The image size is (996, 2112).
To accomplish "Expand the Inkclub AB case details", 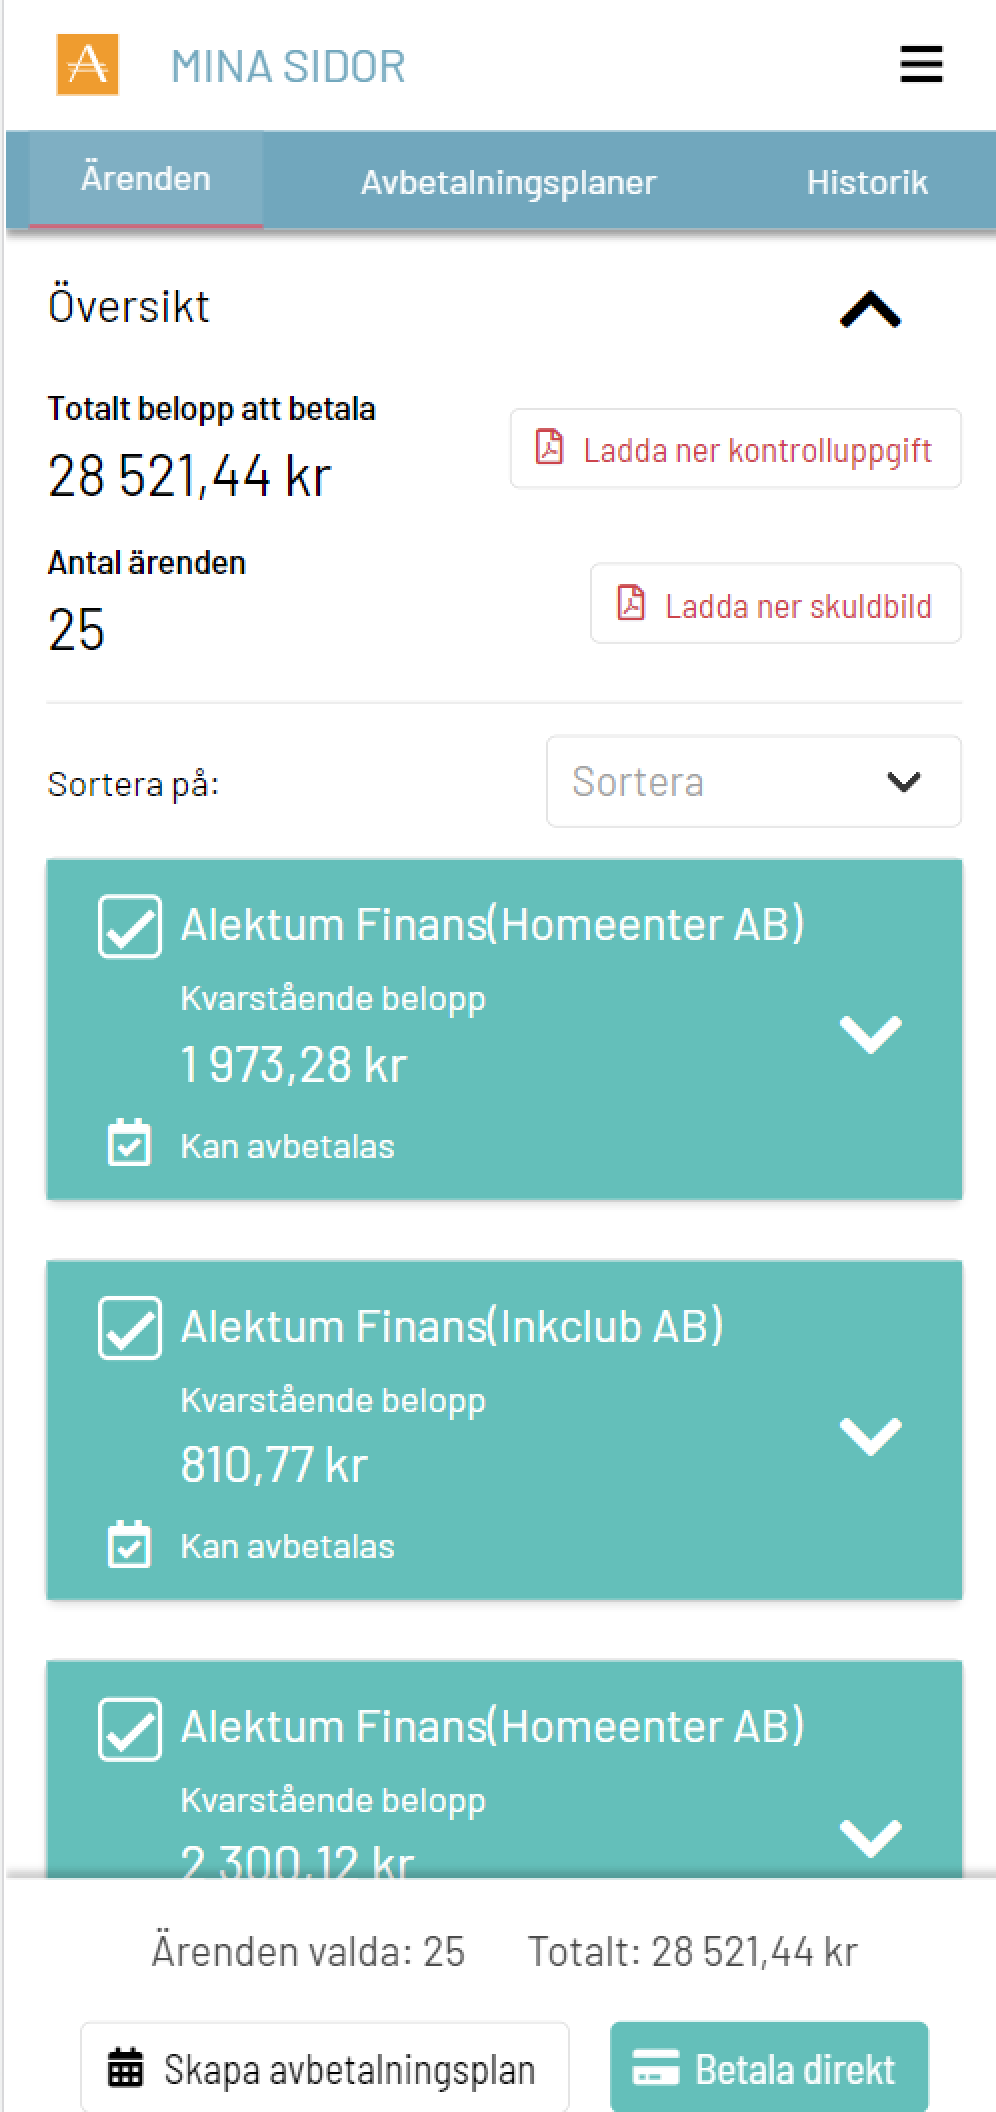I will [x=870, y=1435].
